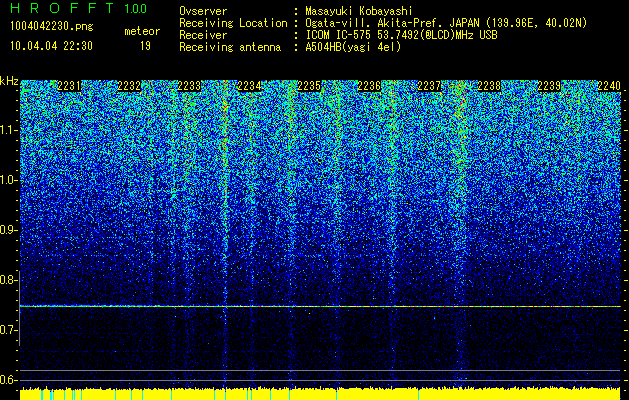Screen dimensions: 629x400
Task: Click the 0.9 kHz axis label
Action: [9, 230]
